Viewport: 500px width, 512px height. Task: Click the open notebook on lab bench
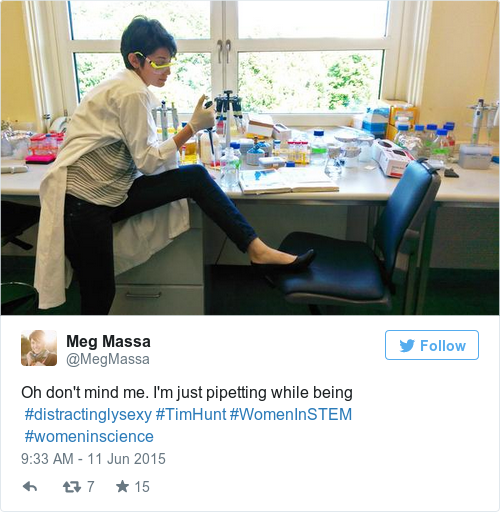pos(287,182)
